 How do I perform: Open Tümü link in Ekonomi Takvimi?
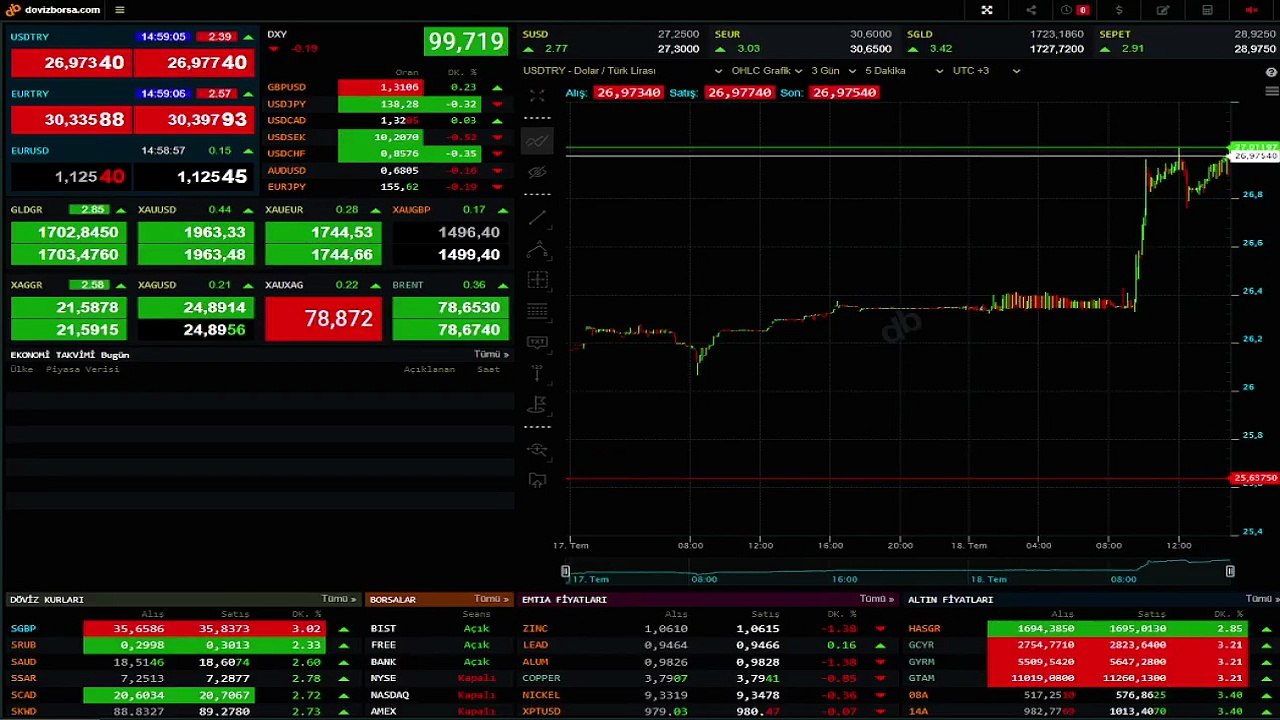(x=491, y=354)
